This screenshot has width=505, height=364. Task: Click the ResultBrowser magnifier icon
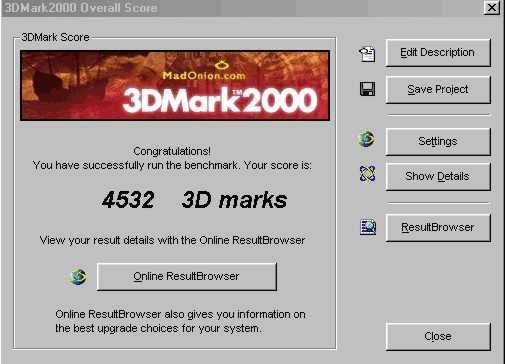(x=368, y=227)
